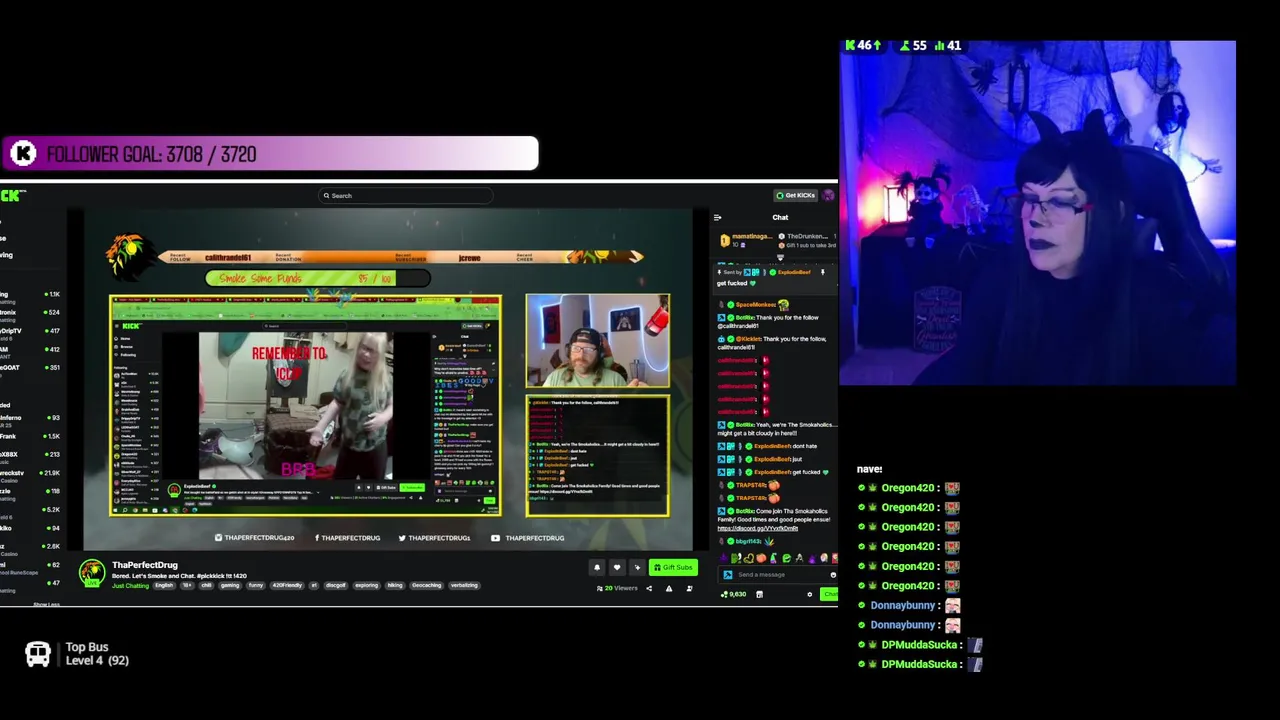Click the Smoke Some Funds goal bar
The image size is (1280, 720).
318,278
